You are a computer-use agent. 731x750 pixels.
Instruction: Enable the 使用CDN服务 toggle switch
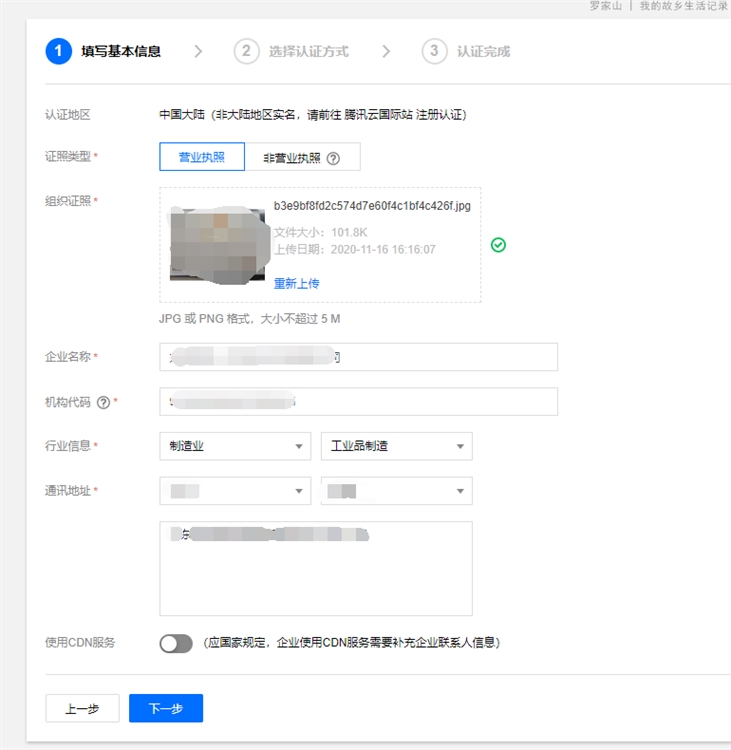(x=176, y=643)
